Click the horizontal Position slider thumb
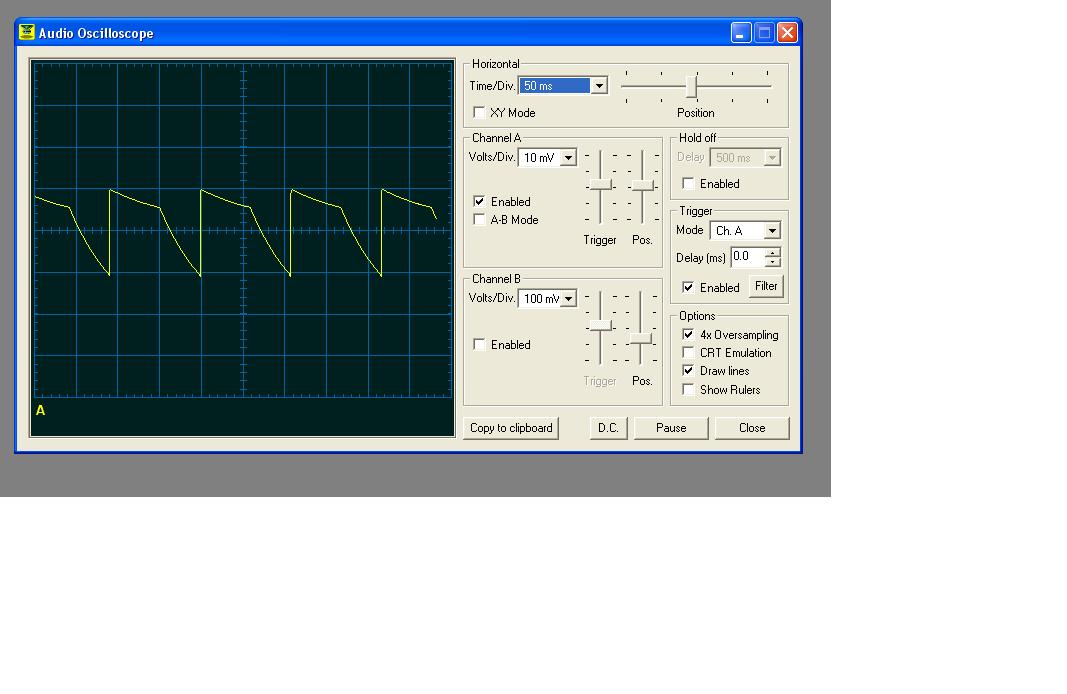Image resolution: width=1067 pixels, height=694 pixels. point(691,86)
